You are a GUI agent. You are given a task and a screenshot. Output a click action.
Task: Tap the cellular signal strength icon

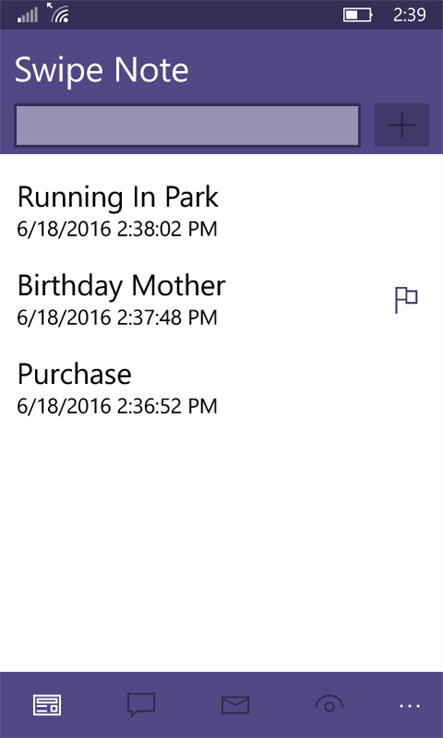[x=27, y=16]
